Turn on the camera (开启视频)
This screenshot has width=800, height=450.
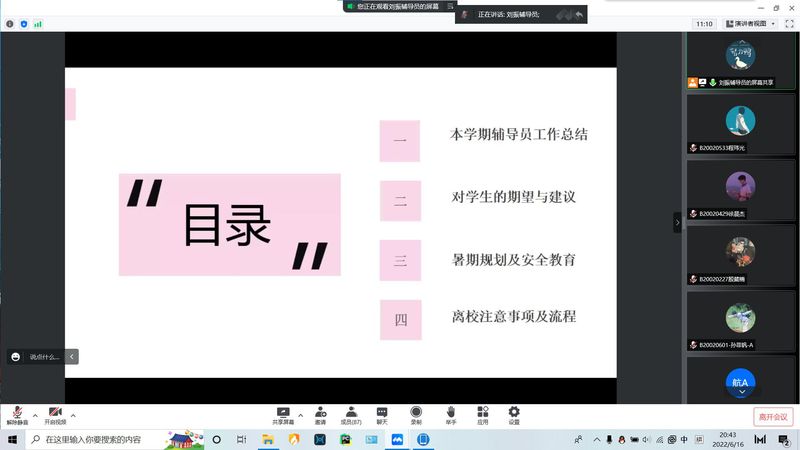pyautogui.click(x=54, y=414)
